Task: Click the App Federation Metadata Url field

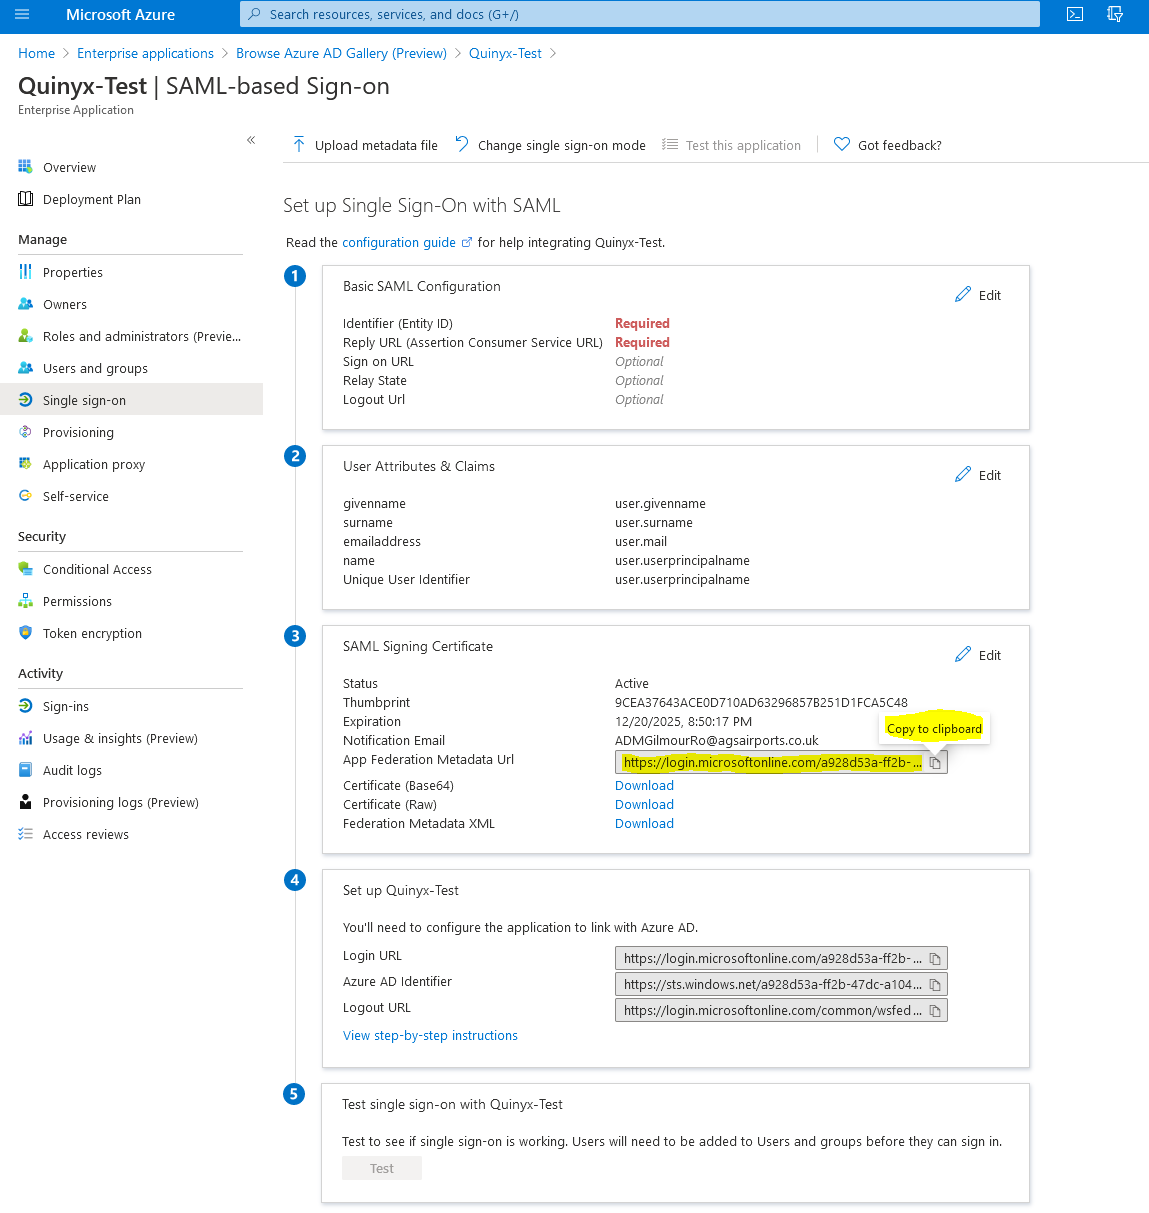Action: pyautogui.click(x=781, y=763)
